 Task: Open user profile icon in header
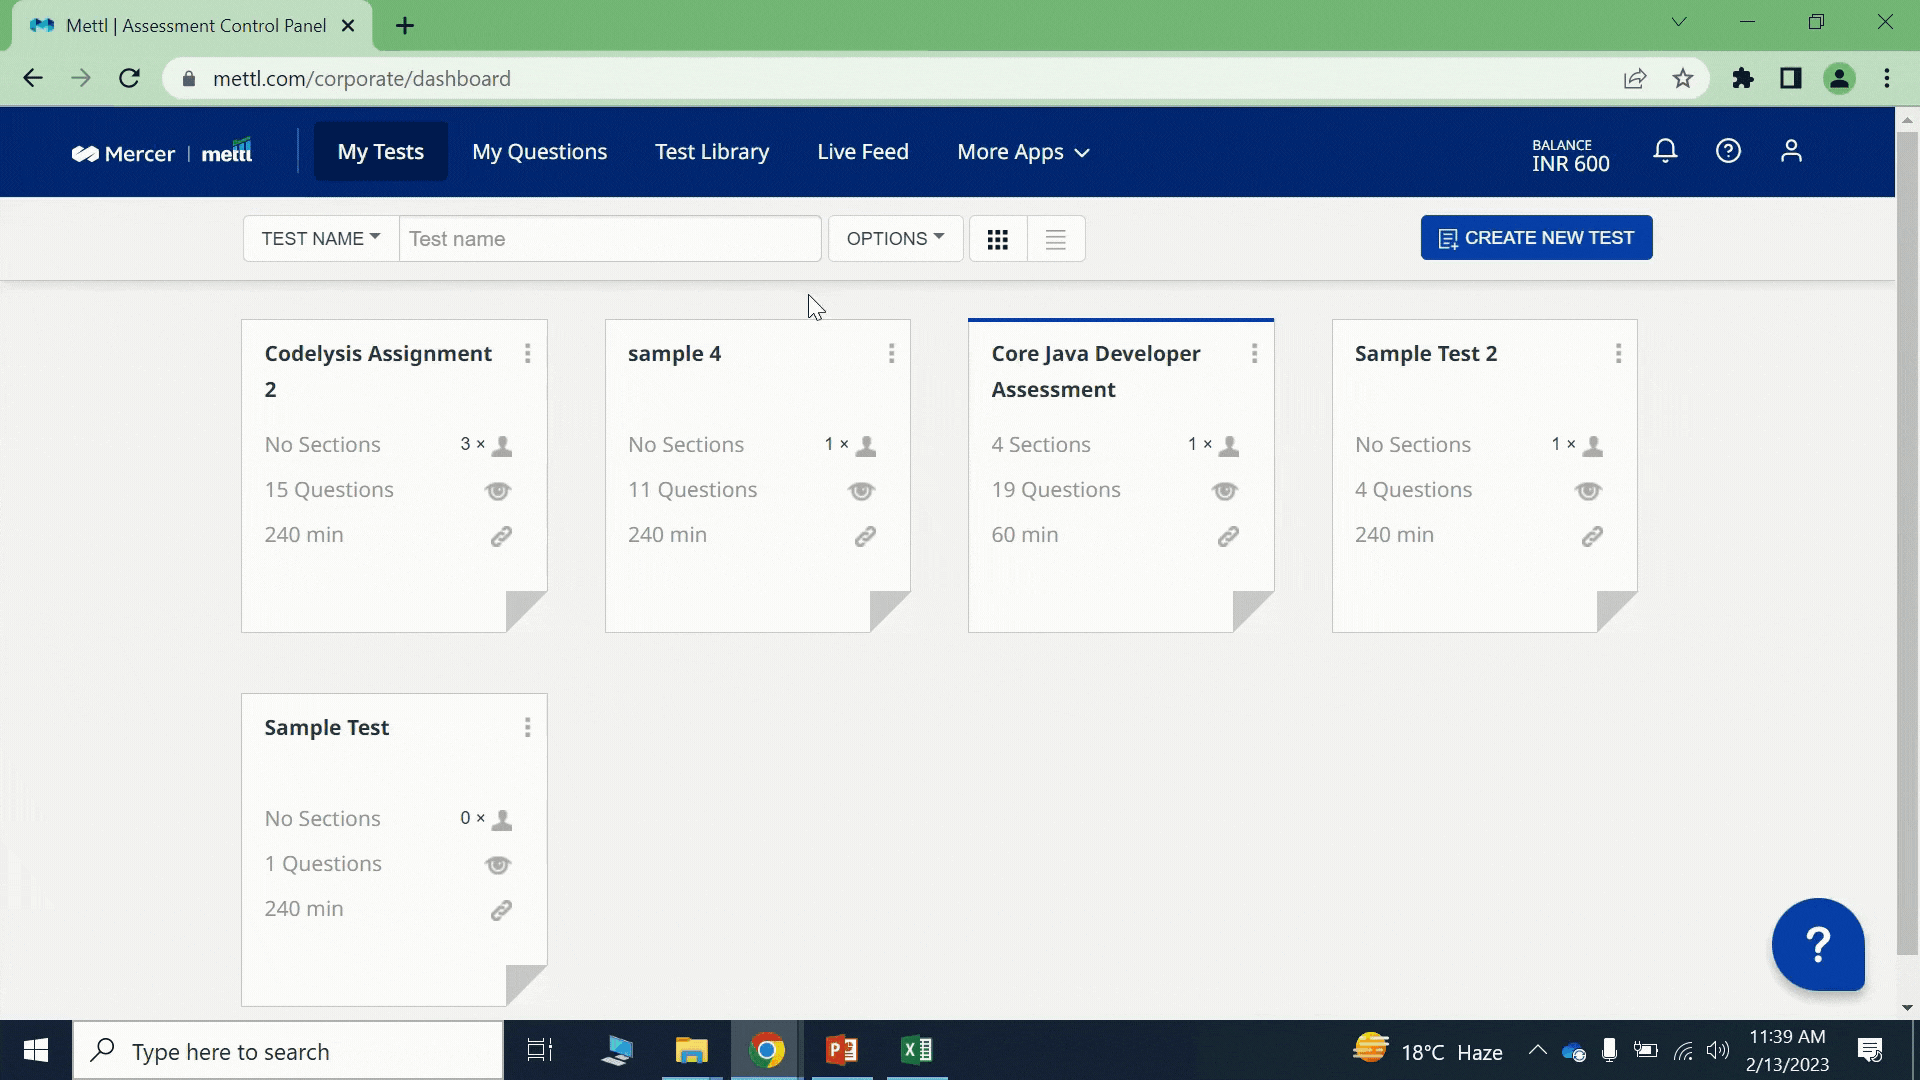pyautogui.click(x=1791, y=151)
